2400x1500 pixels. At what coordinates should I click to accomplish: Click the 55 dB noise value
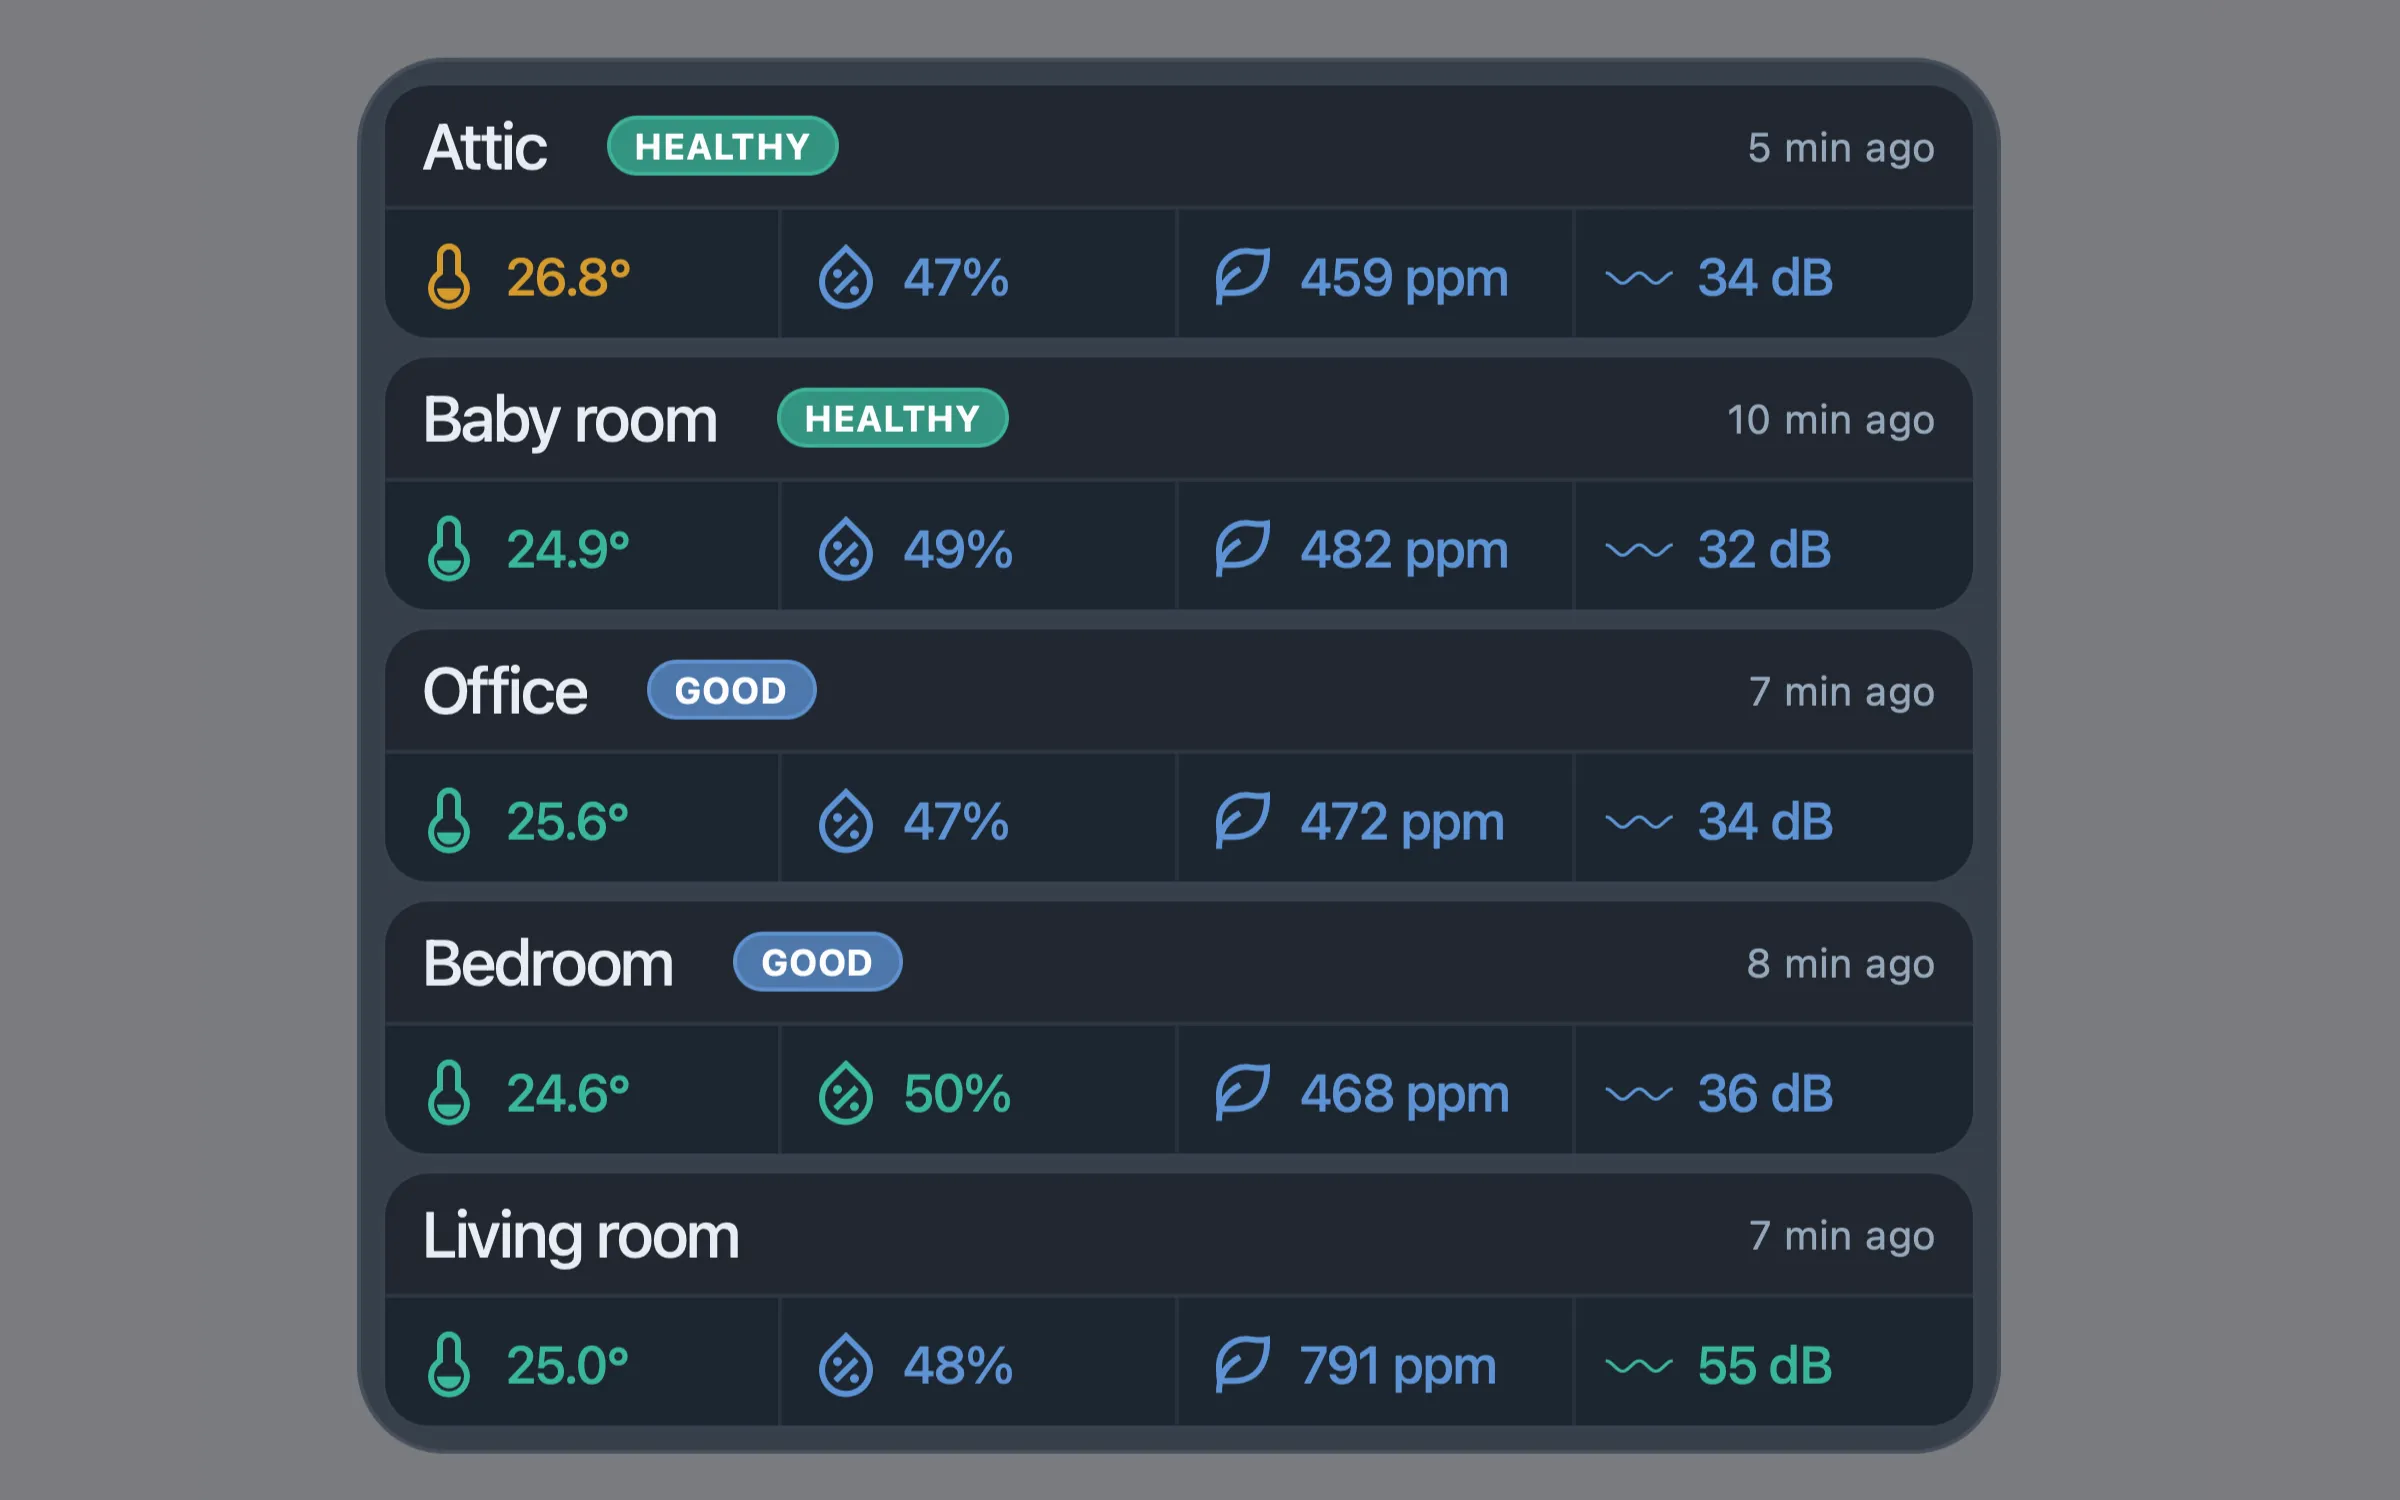coord(1765,1366)
